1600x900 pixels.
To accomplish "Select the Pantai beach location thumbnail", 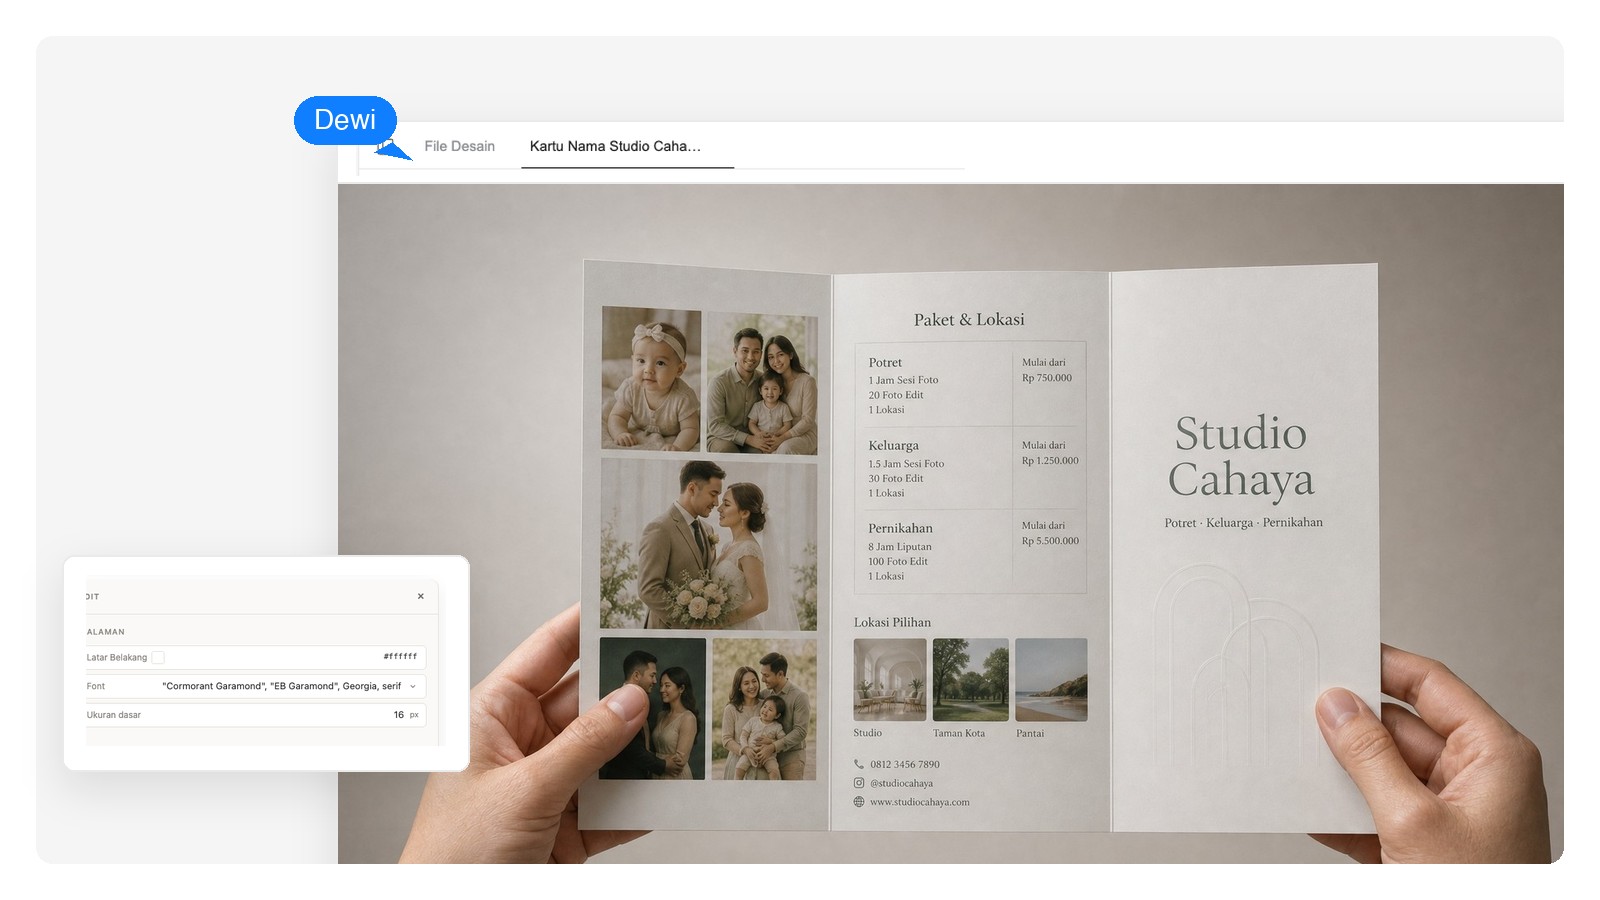I will [x=1051, y=679].
